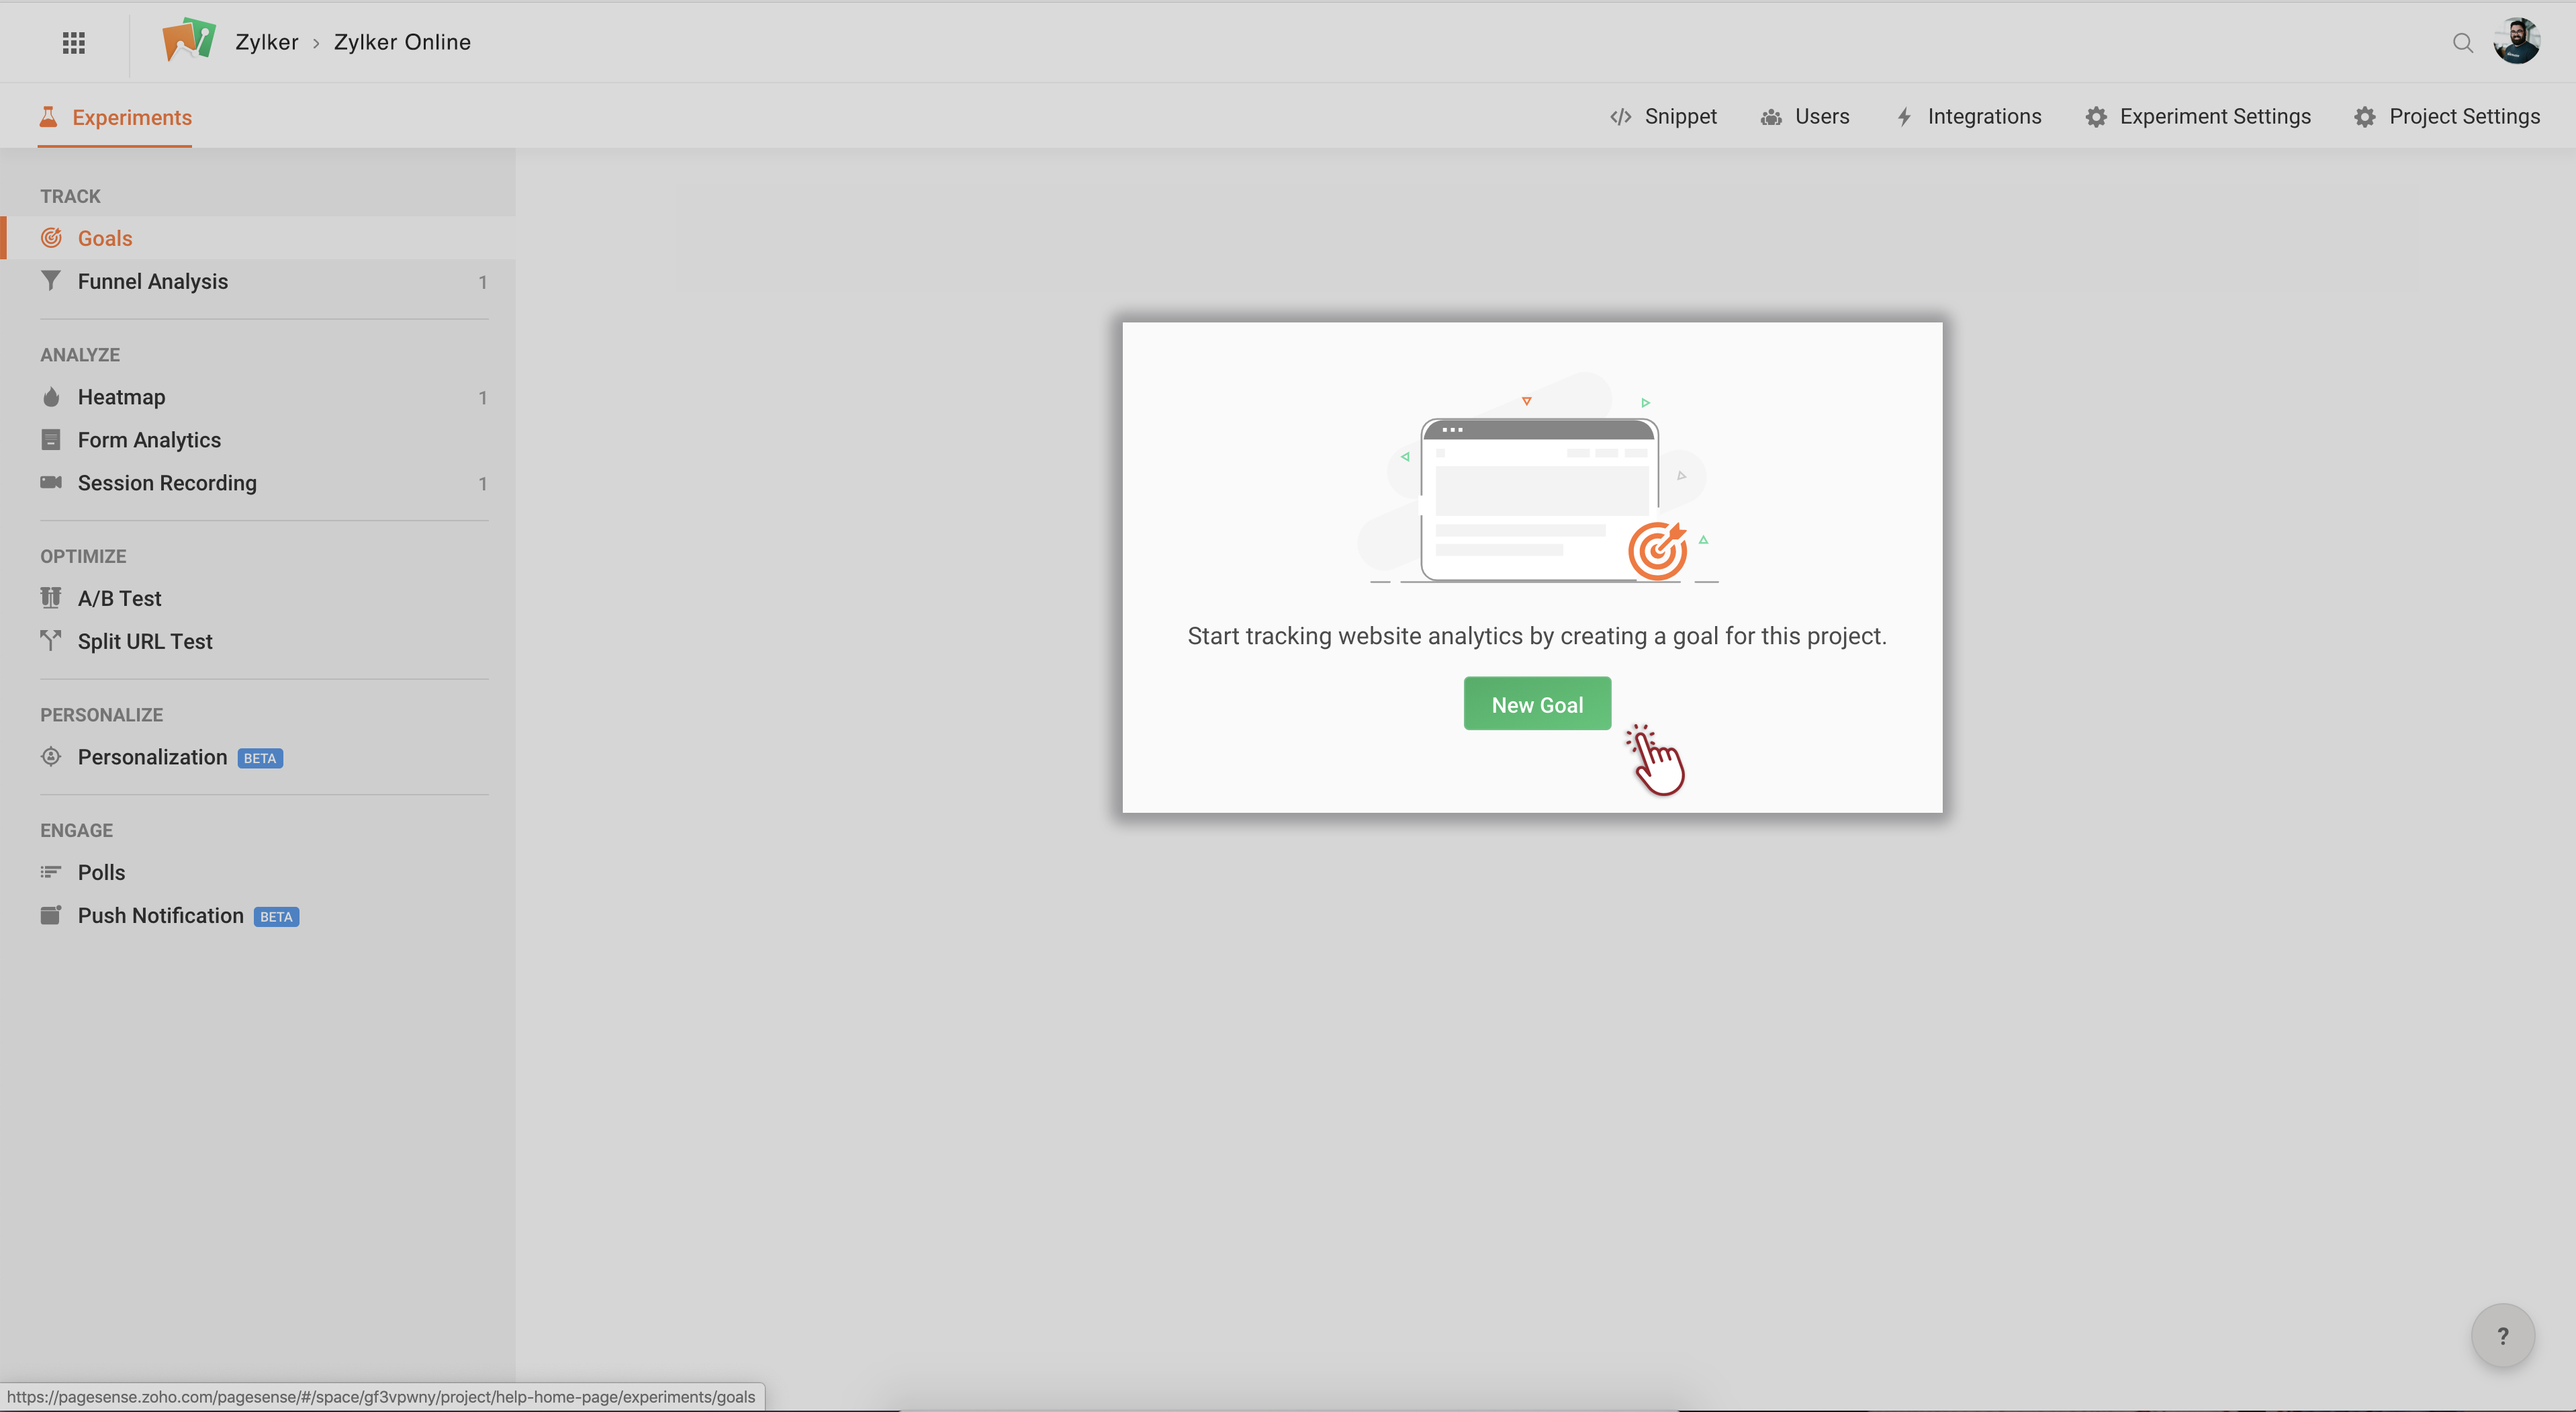Open the Heatmap section
The height and width of the screenshot is (1412, 2576).
(121, 397)
